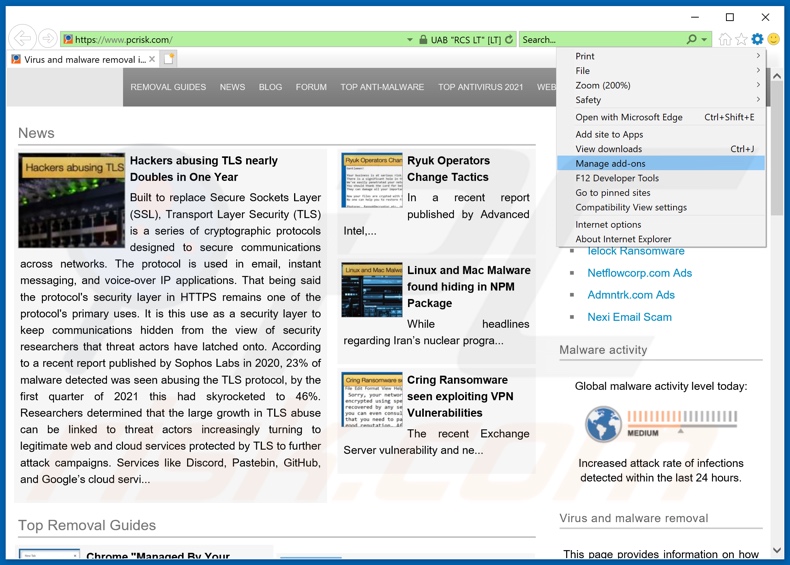This screenshot has width=790, height=565.
Task: Open the Nexi Email Scam link
Action: (x=629, y=317)
